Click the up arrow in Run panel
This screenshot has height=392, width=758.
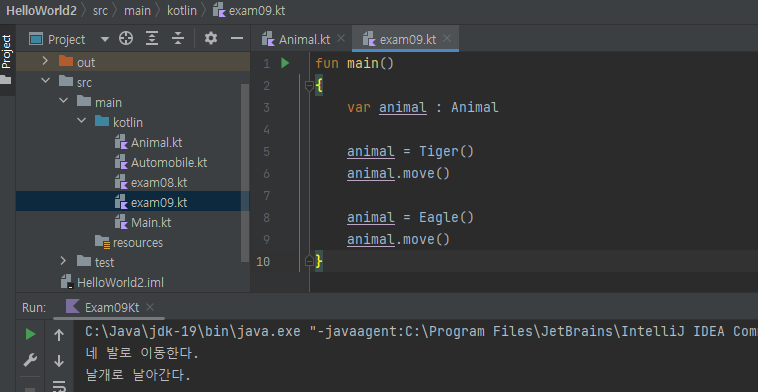pos(58,334)
